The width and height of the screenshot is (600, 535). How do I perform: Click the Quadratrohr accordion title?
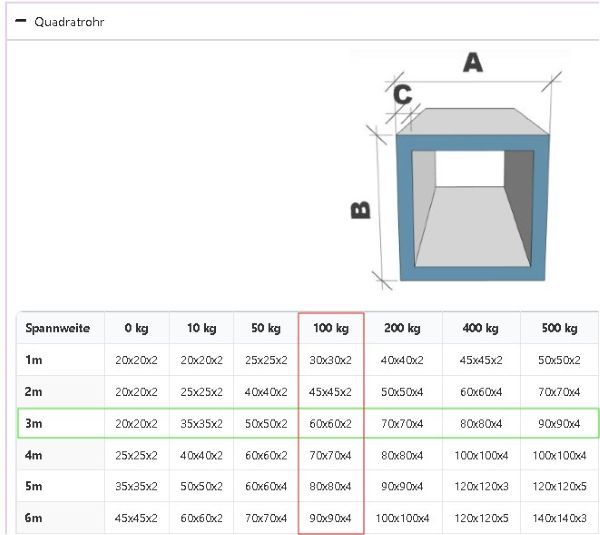[x=68, y=21]
